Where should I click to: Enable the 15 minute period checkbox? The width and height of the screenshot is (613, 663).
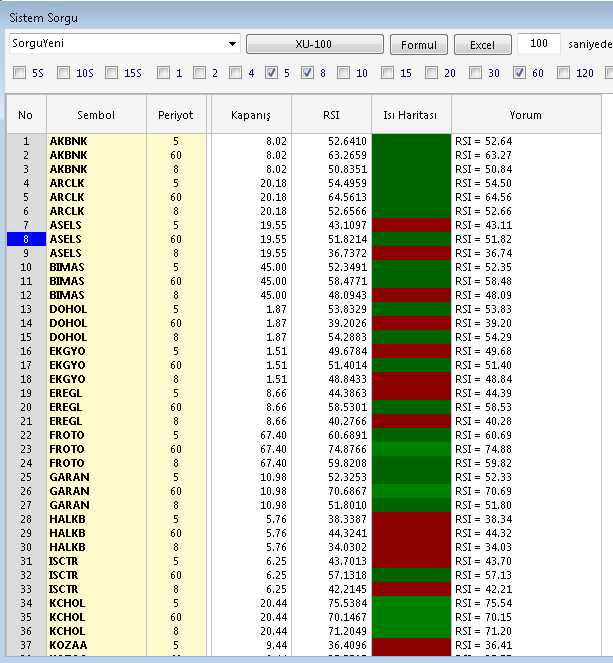coord(387,73)
